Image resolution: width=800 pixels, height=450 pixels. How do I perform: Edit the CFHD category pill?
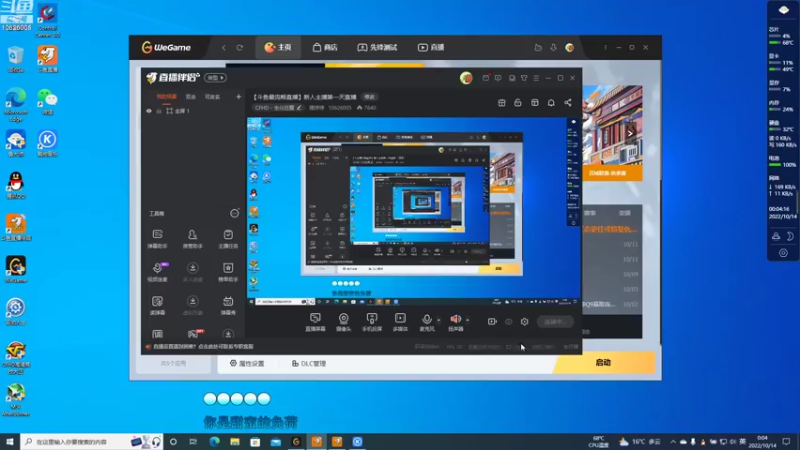point(278,108)
